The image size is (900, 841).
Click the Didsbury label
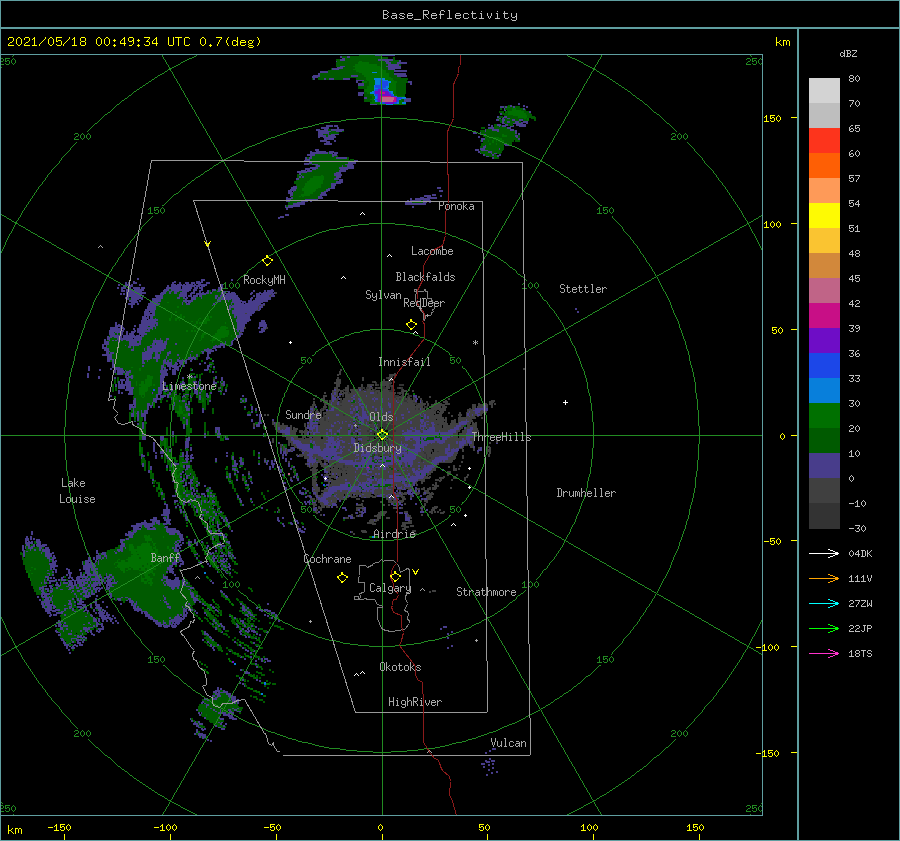coord(377,448)
